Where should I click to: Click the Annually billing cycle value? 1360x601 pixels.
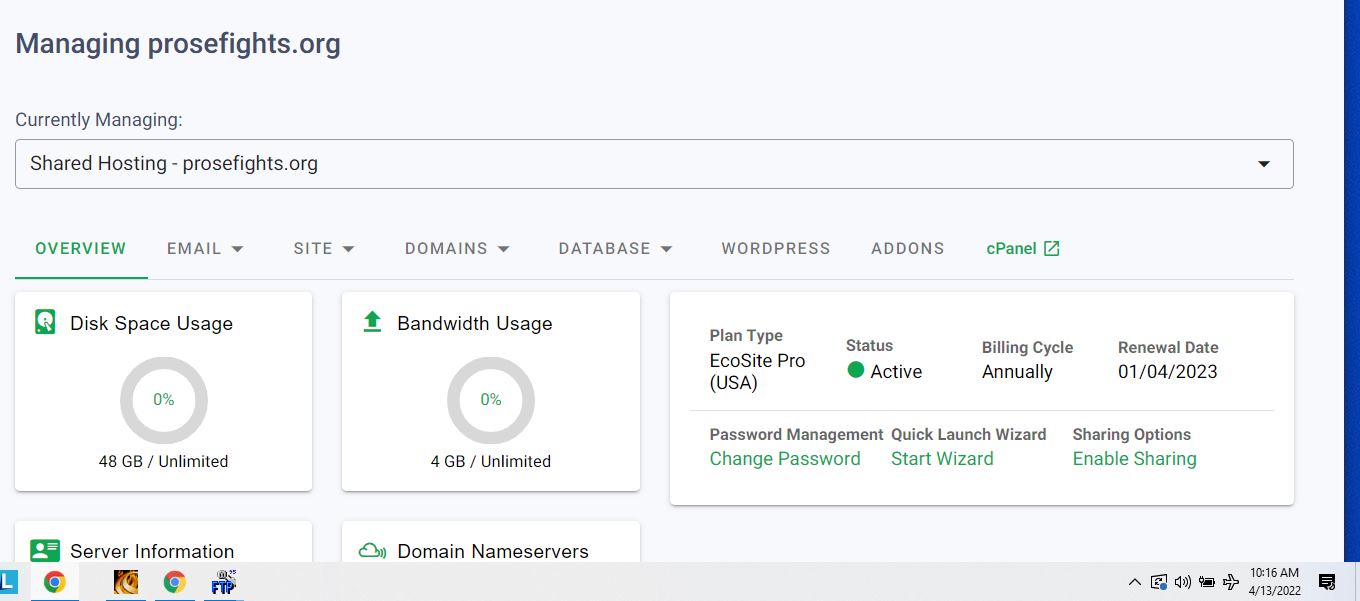[1017, 371]
